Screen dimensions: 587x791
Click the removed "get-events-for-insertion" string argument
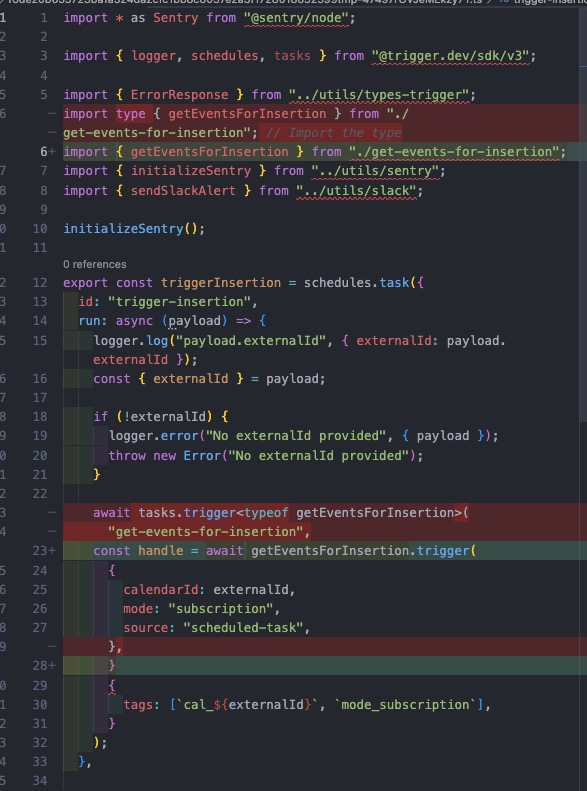pyautogui.click(x=206, y=532)
